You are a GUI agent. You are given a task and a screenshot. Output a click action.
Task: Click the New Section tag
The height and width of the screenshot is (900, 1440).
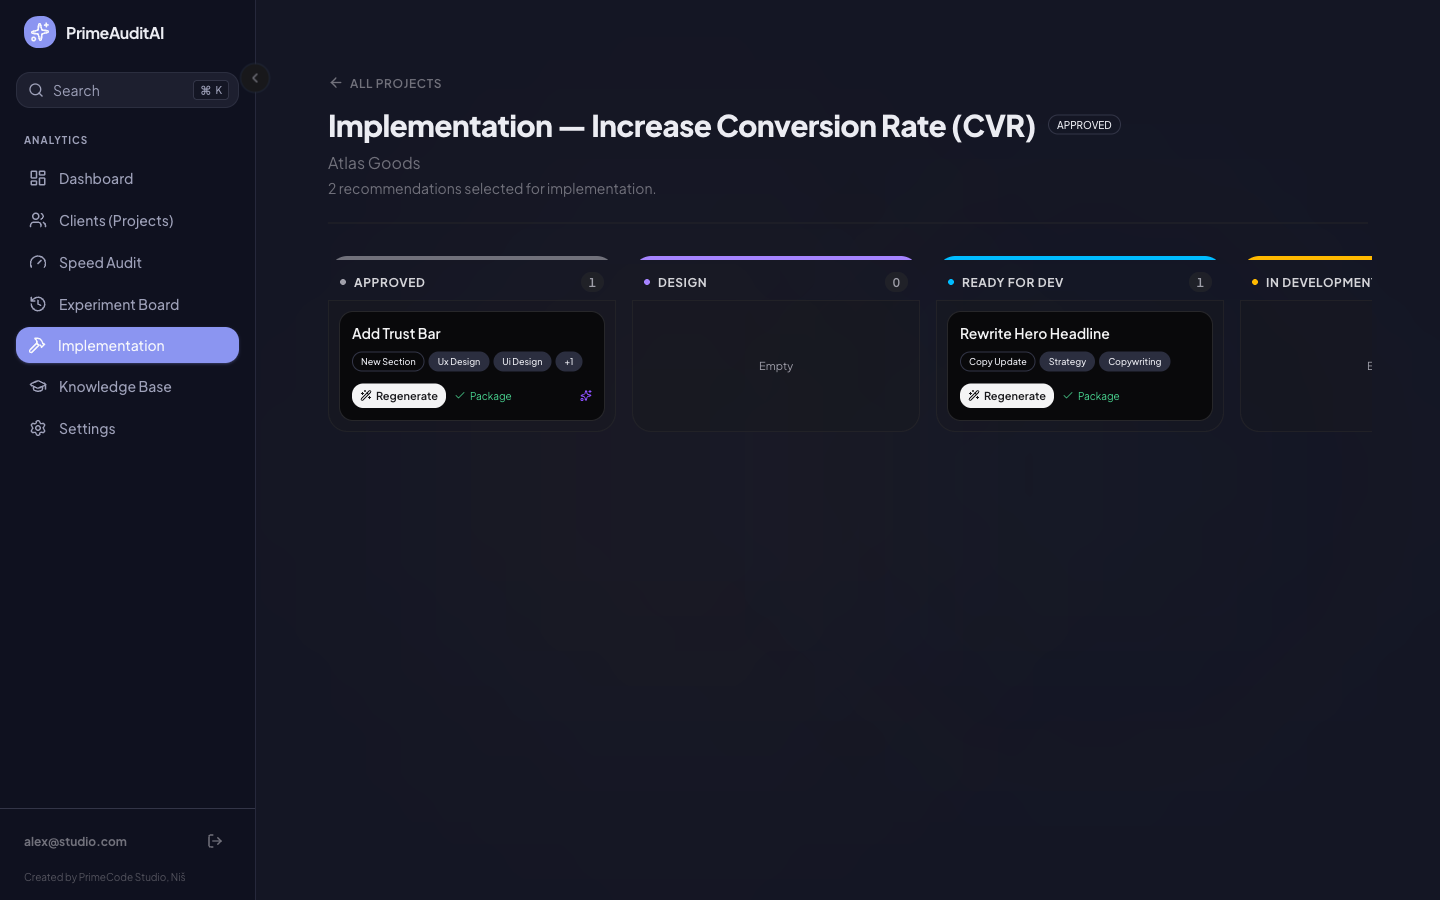pyautogui.click(x=388, y=362)
